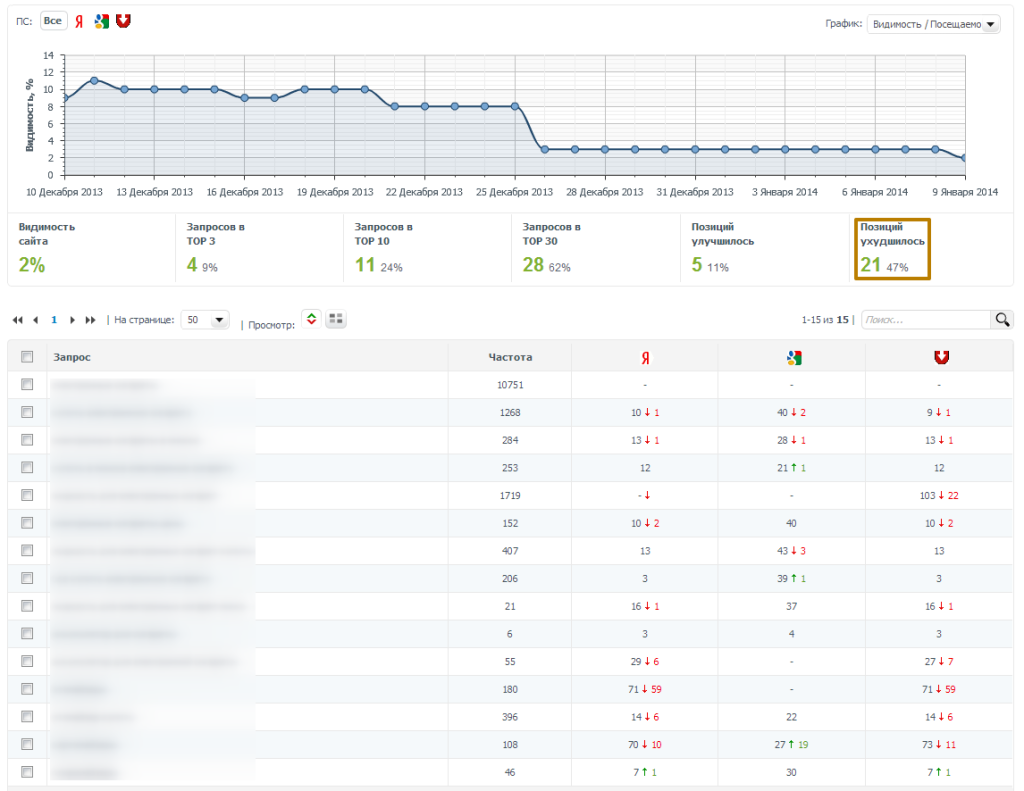The width and height of the screenshot is (1024, 791).
Task: Switch to position changes view icon
Action: click(311, 319)
